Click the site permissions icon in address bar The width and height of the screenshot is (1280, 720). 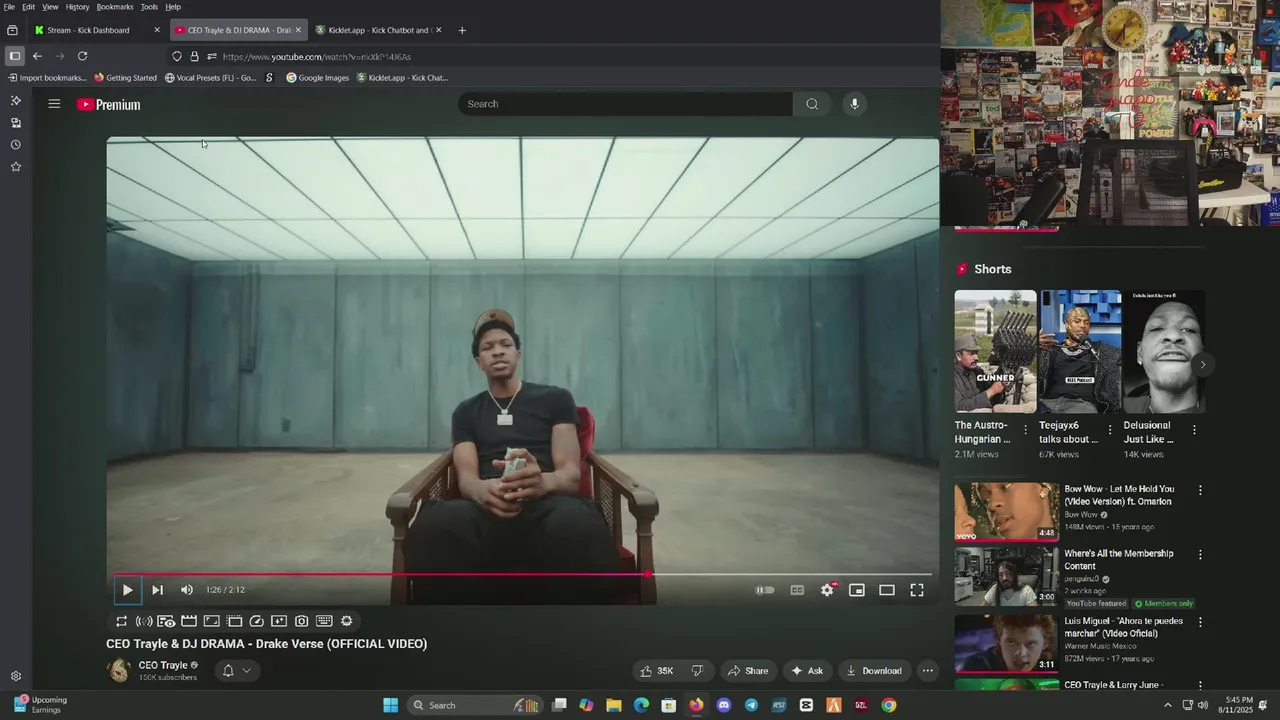[211, 57]
